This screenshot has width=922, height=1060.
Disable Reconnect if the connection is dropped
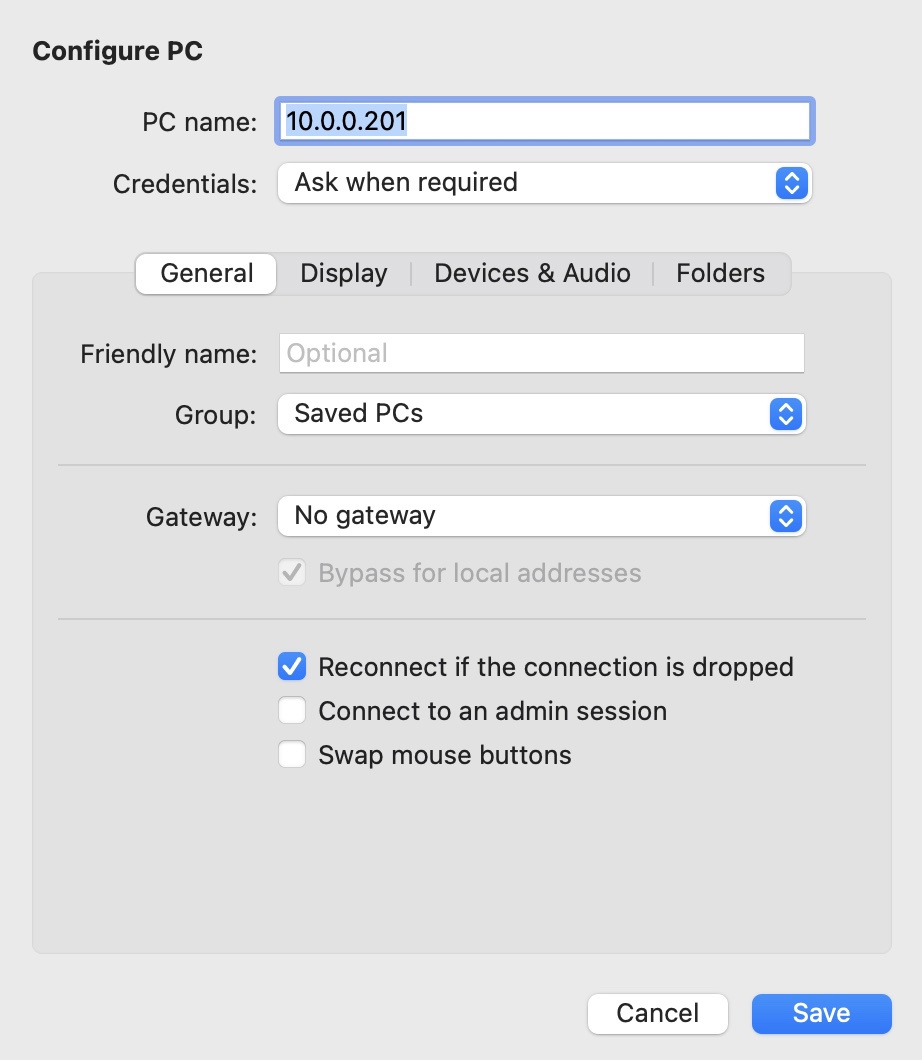click(292, 667)
